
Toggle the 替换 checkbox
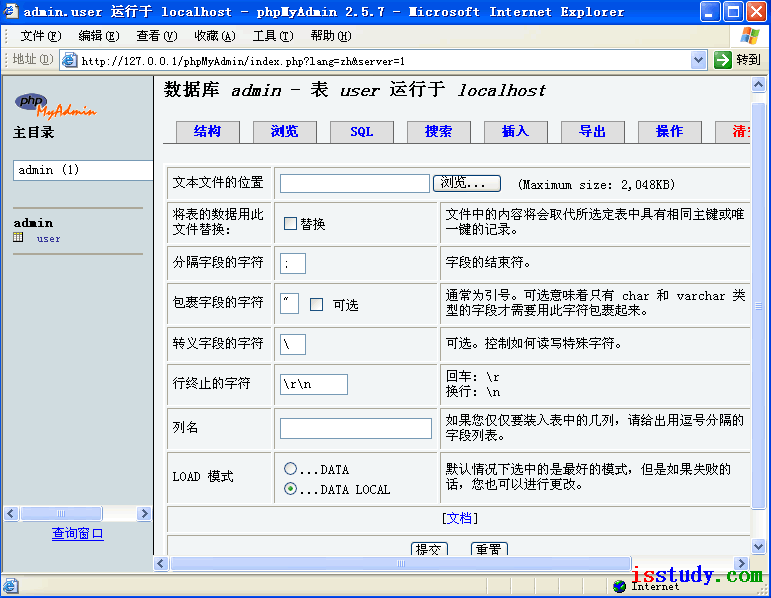290,224
